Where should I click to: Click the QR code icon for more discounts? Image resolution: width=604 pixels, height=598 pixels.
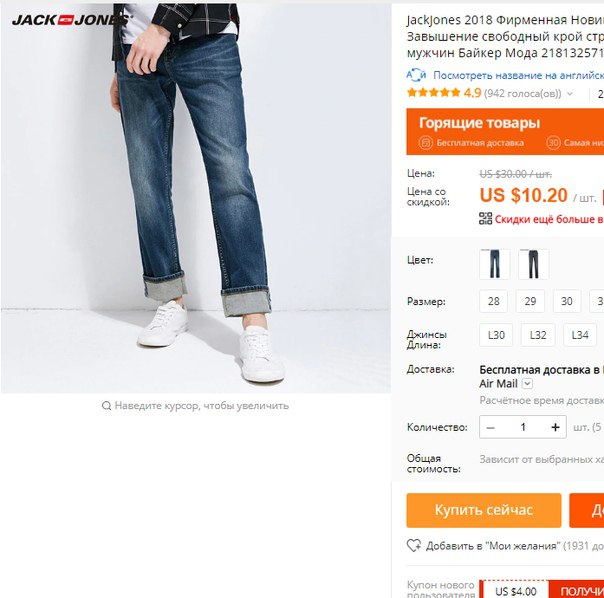(x=485, y=218)
